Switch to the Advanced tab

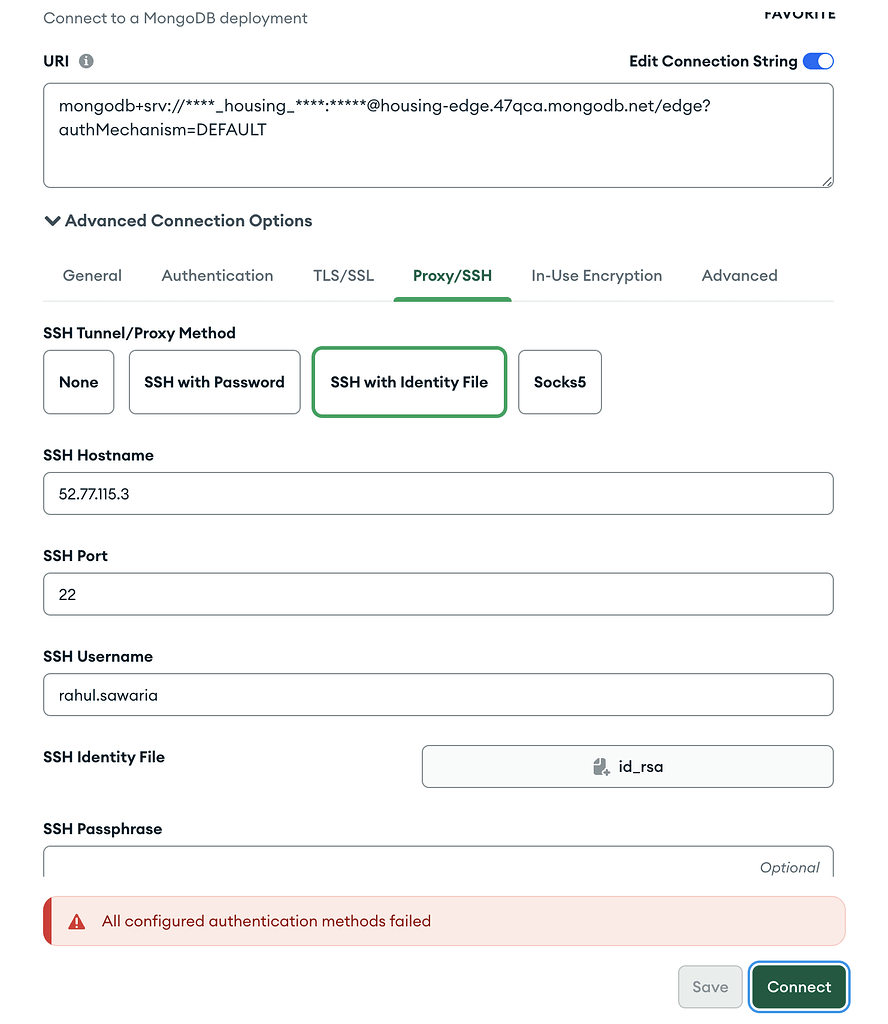click(739, 276)
